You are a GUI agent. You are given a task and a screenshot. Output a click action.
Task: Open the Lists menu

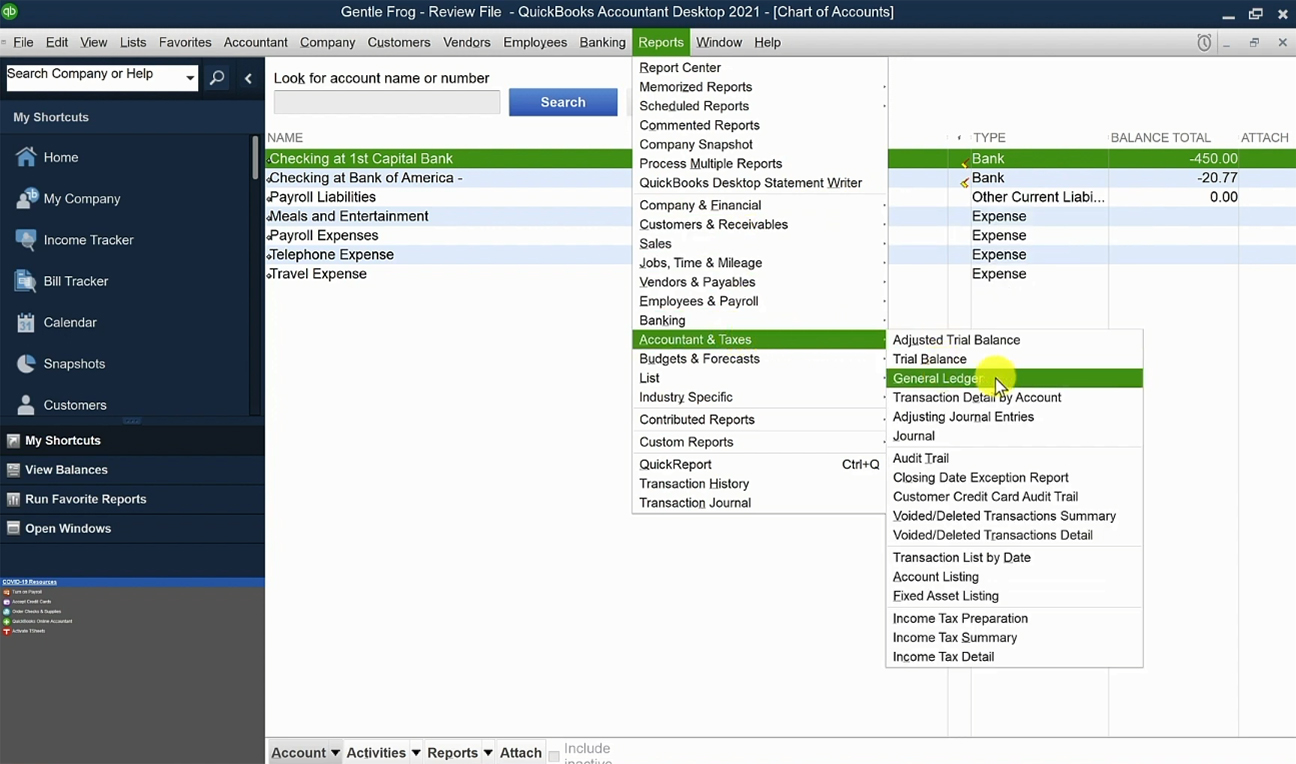pyautogui.click(x=133, y=42)
